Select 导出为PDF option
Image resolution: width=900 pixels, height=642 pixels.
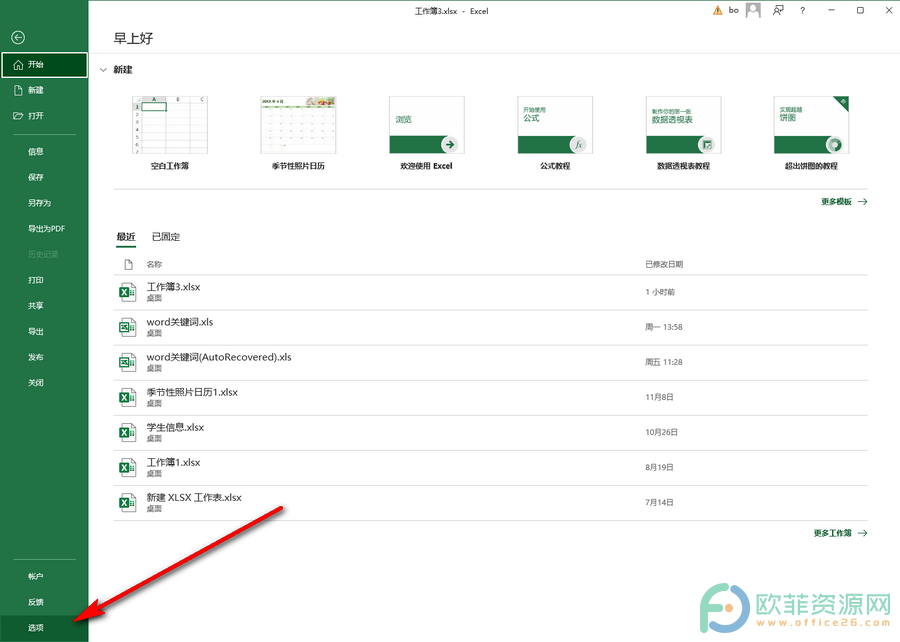[x=44, y=228]
